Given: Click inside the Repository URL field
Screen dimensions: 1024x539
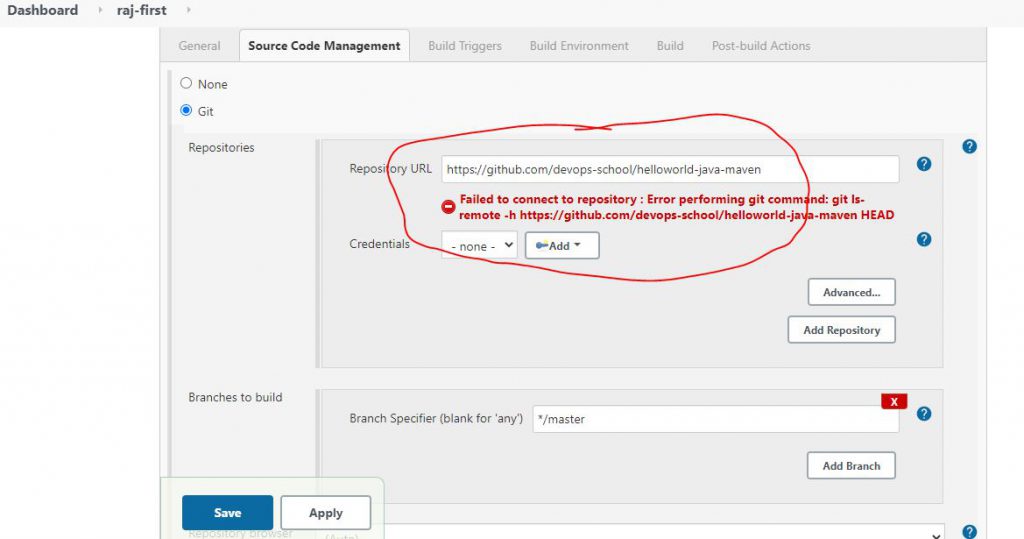Looking at the screenshot, I should tap(670, 170).
